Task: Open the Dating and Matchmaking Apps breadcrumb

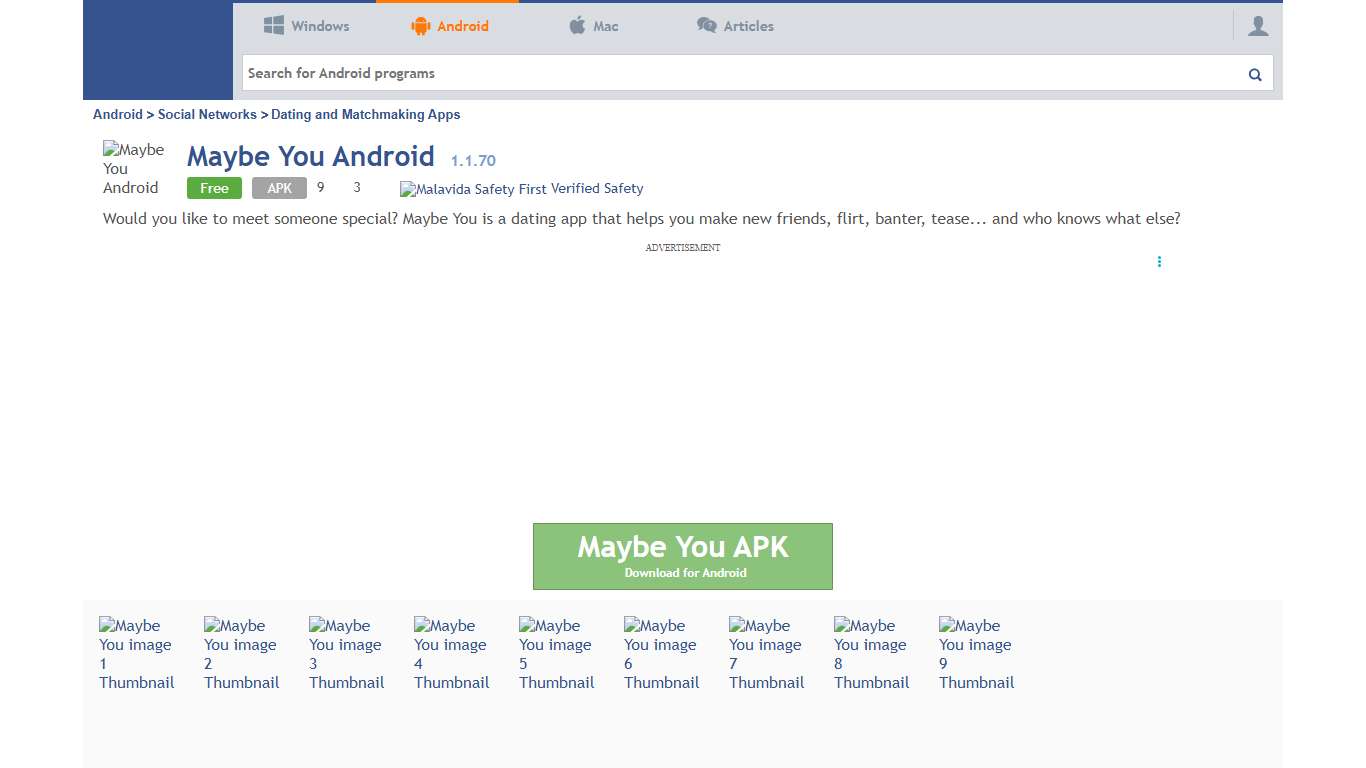Action: [x=365, y=114]
